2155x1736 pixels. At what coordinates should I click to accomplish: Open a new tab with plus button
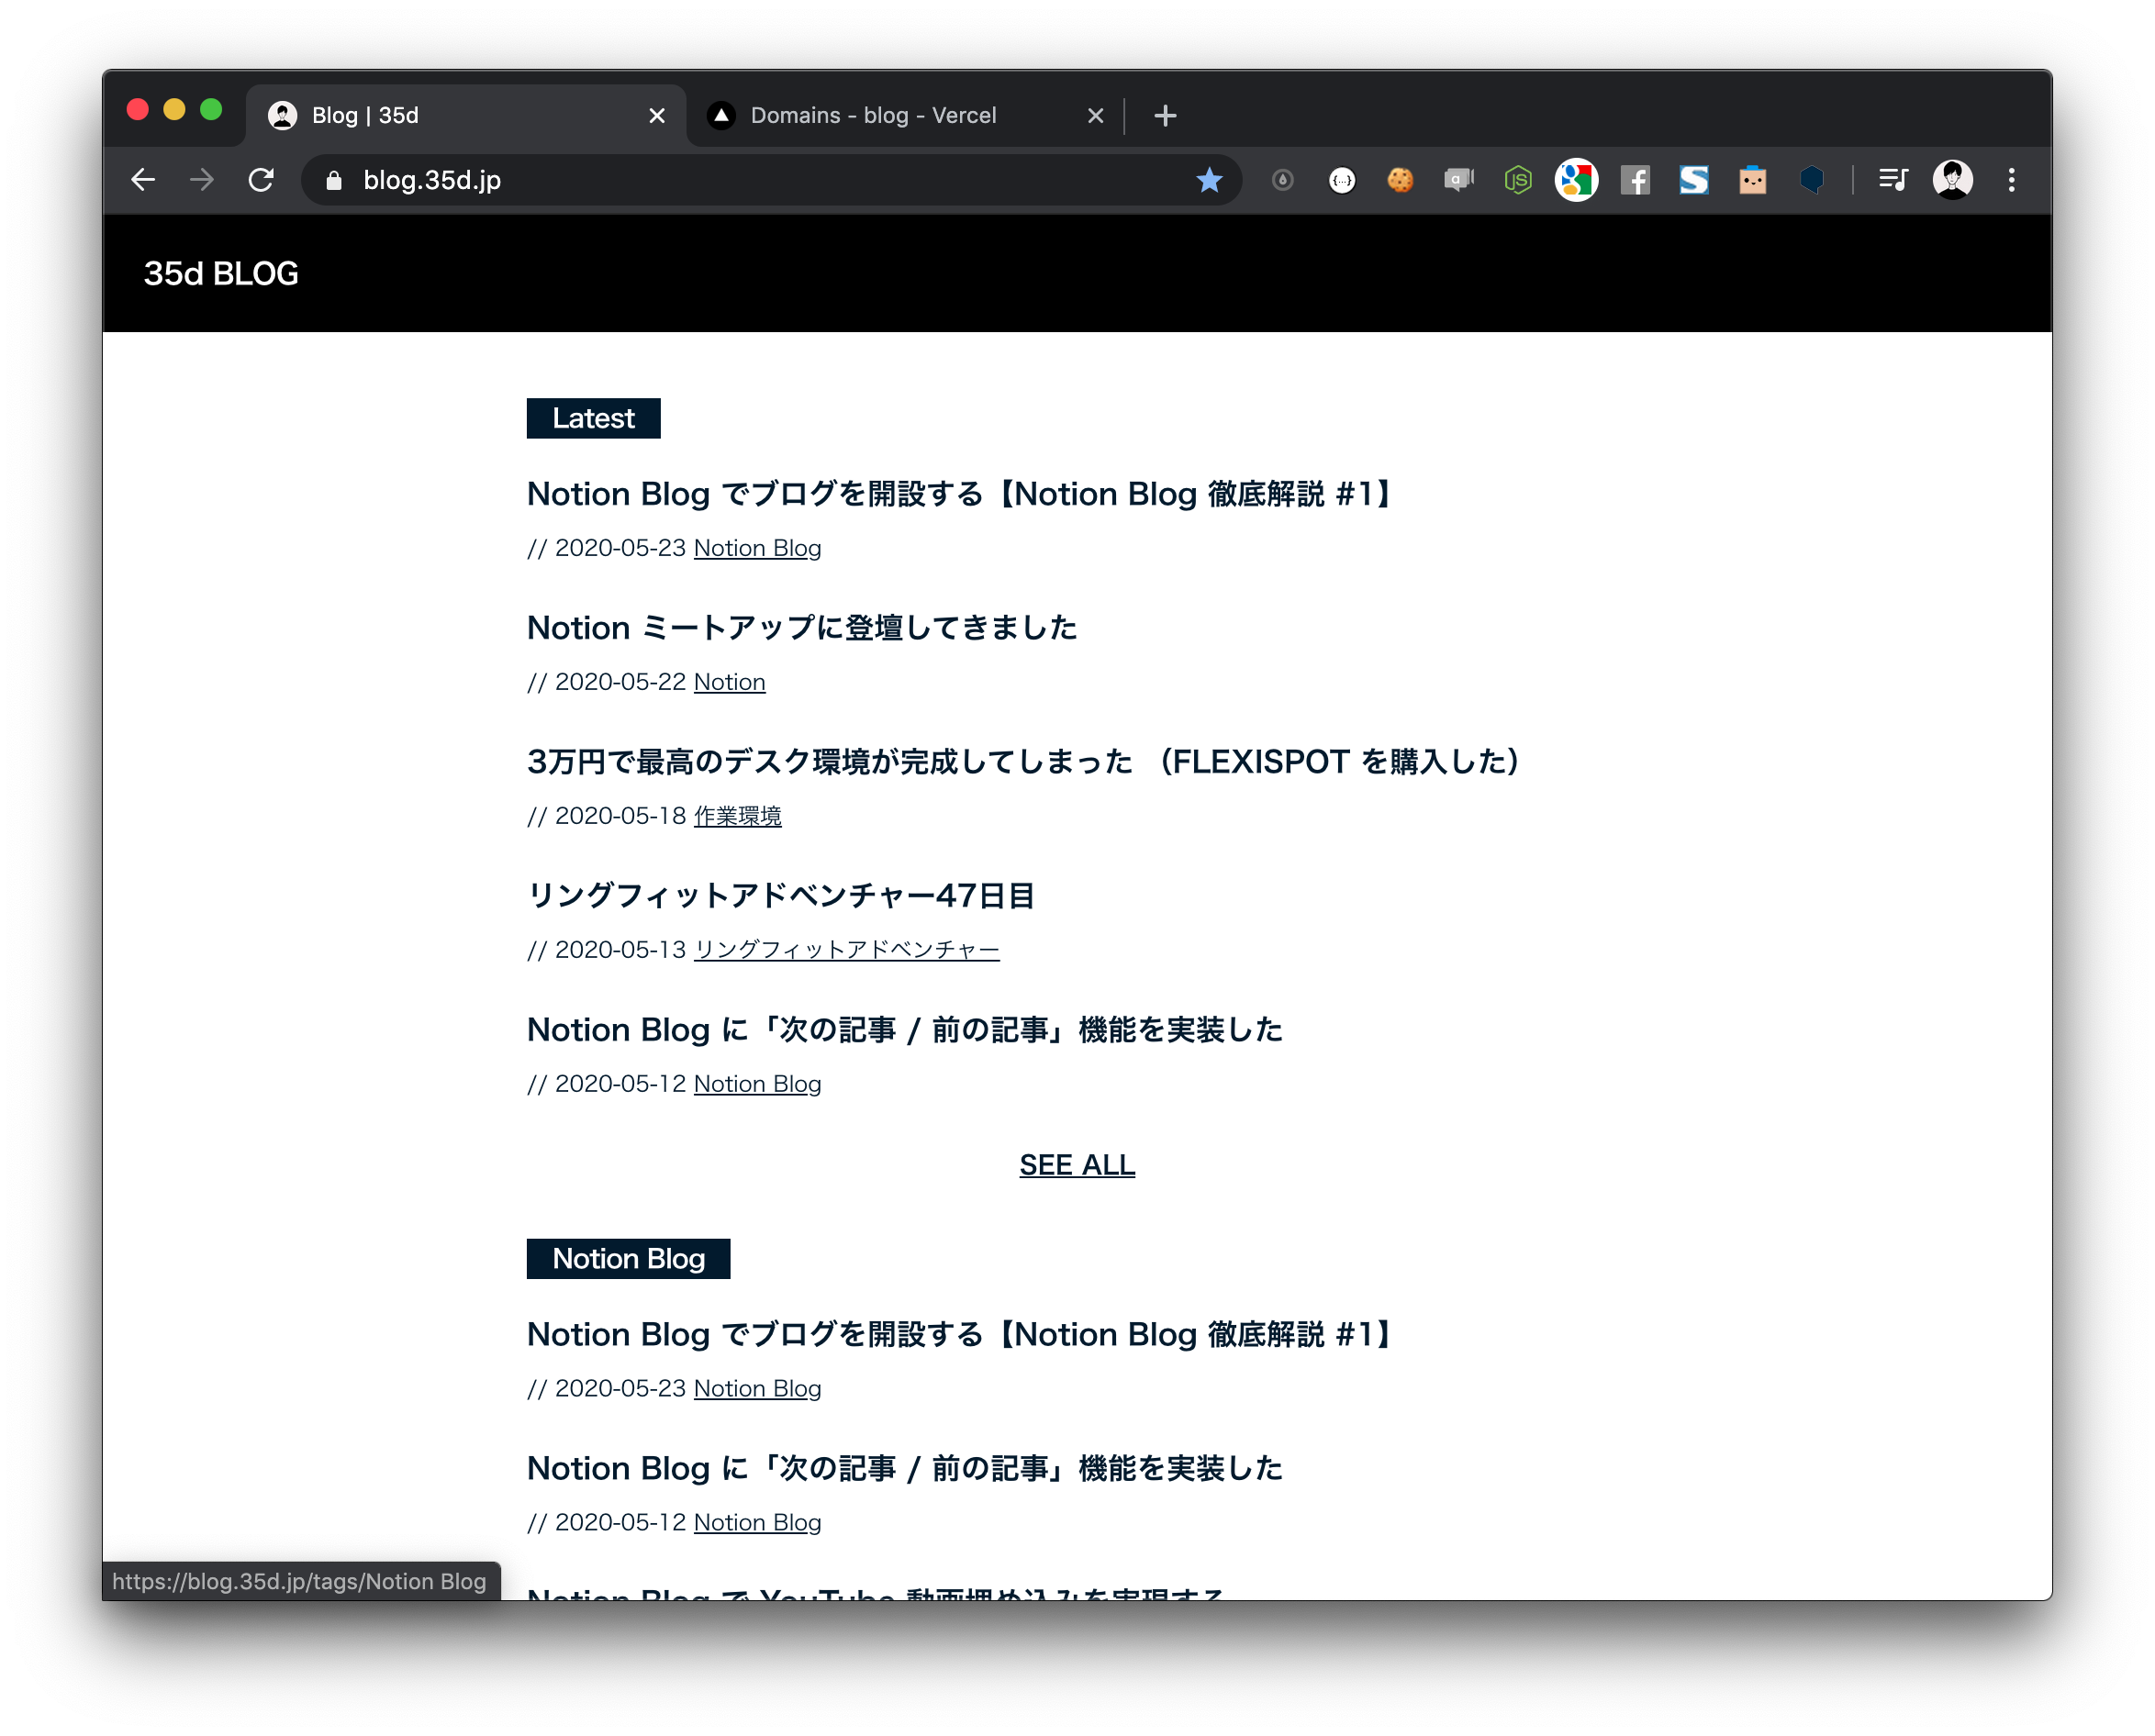(x=1165, y=116)
